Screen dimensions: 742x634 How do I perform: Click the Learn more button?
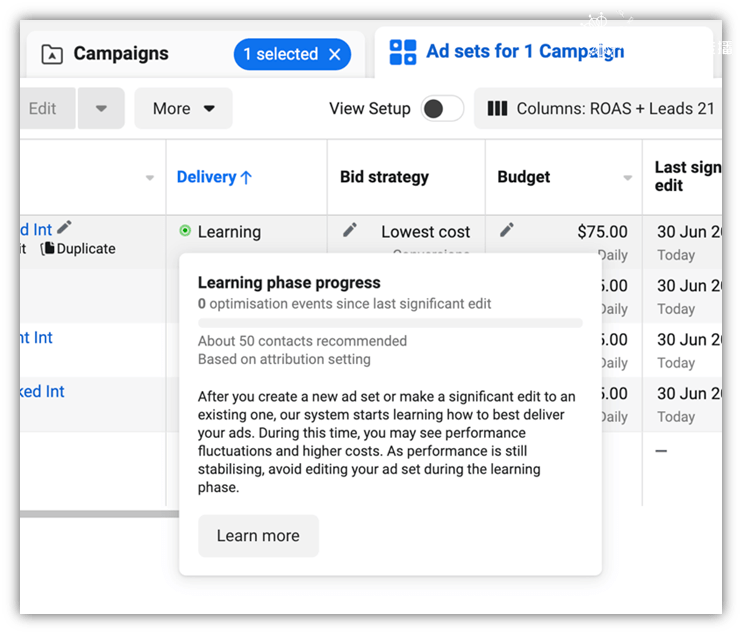point(258,536)
